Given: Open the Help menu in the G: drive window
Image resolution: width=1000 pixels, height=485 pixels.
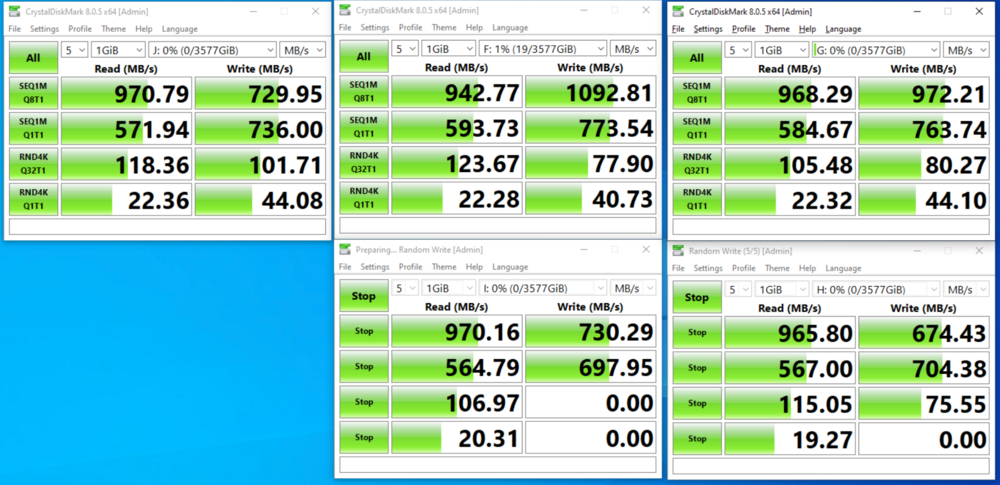Looking at the screenshot, I should 807,29.
